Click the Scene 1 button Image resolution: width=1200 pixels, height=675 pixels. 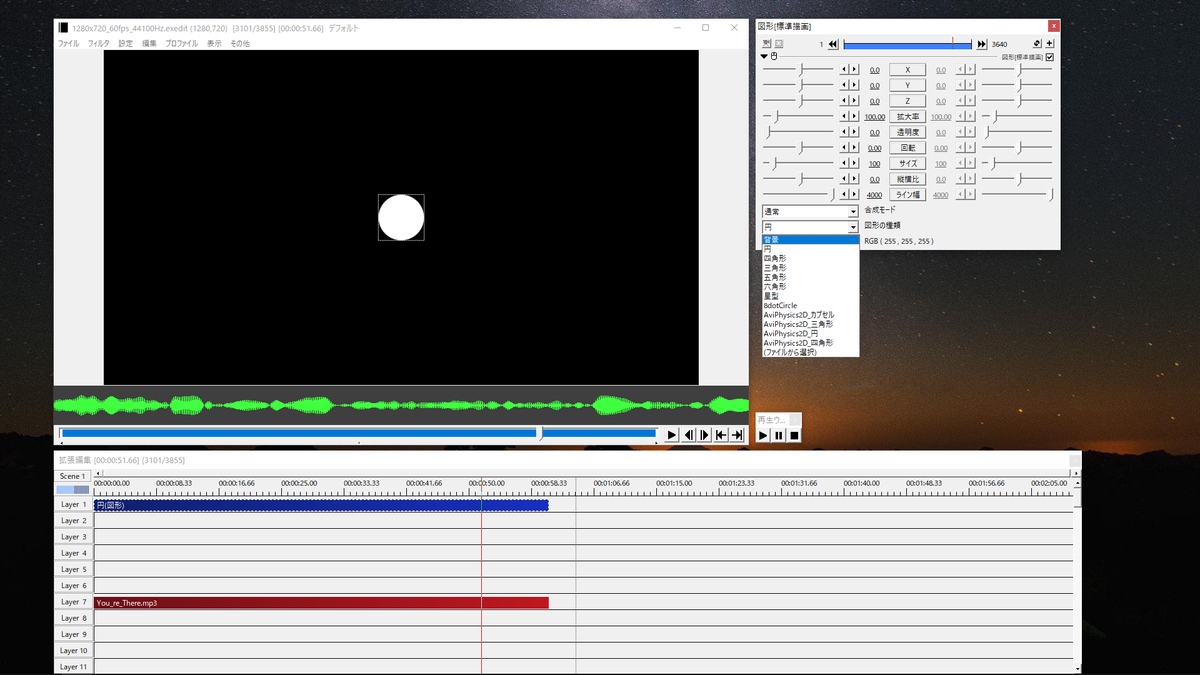[x=73, y=476]
